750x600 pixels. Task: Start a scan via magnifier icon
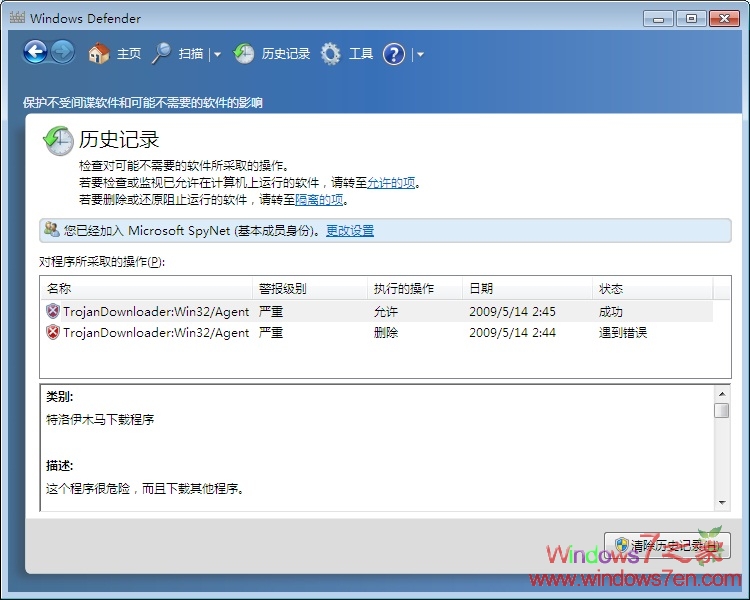(x=162, y=54)
